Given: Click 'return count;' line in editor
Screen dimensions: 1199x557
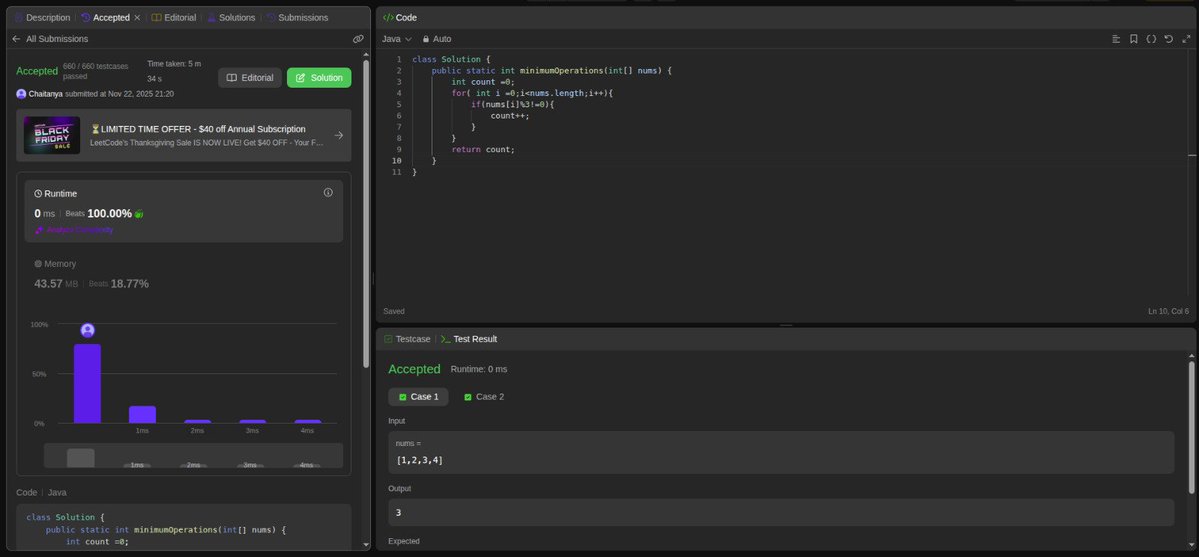Looking at the screenshot, I should (x=483, y=149).
